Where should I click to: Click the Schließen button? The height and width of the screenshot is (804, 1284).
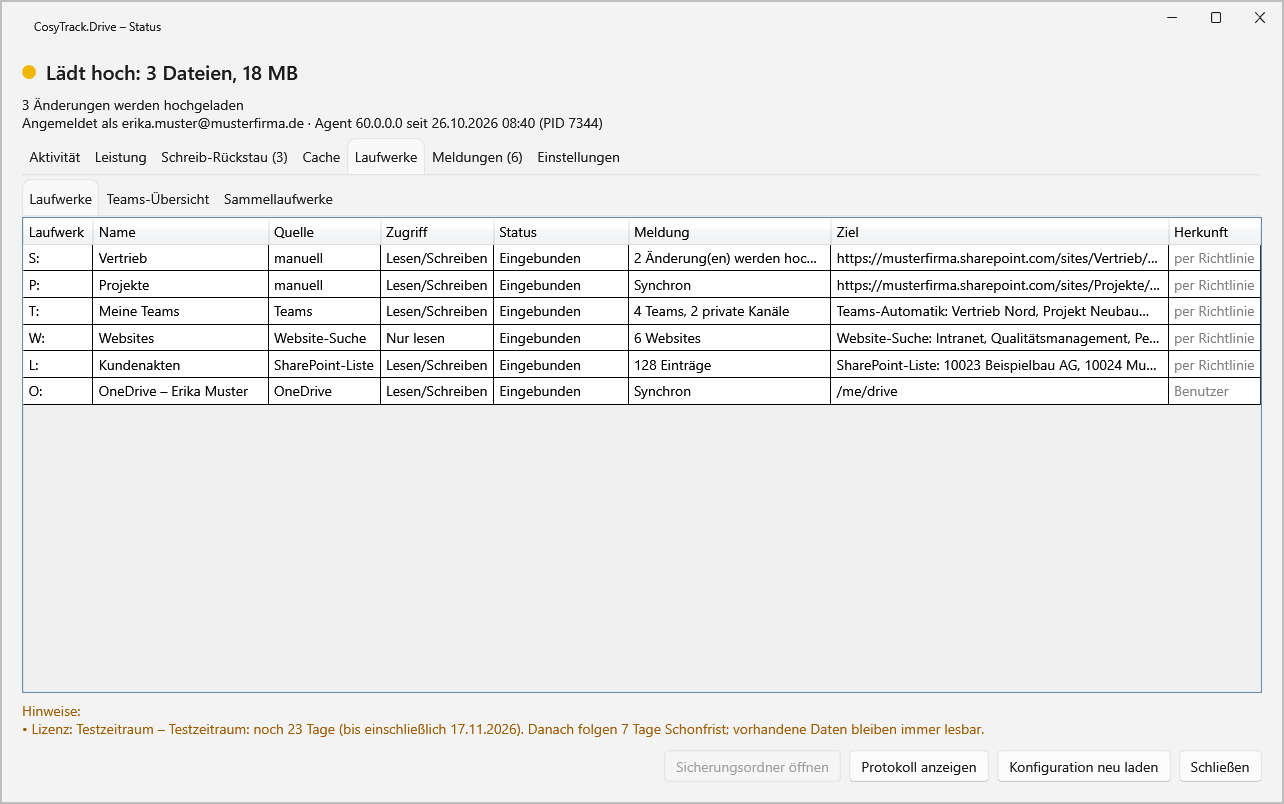[1220, 767]
